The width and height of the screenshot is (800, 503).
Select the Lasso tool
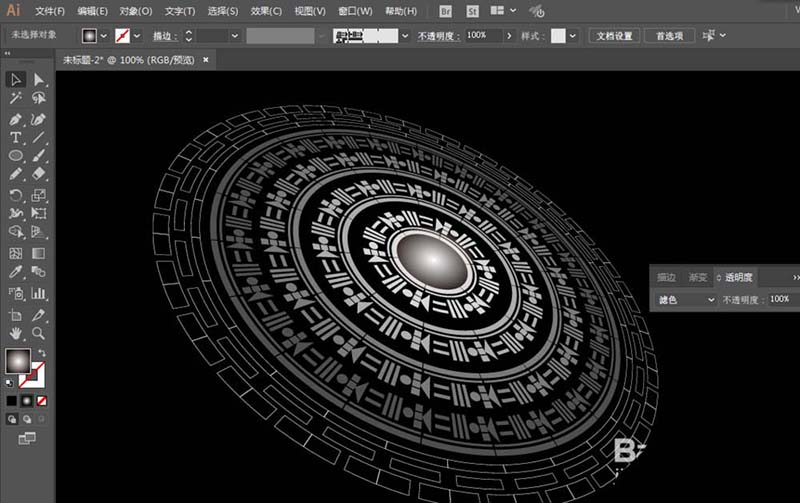tap(39, 98)
